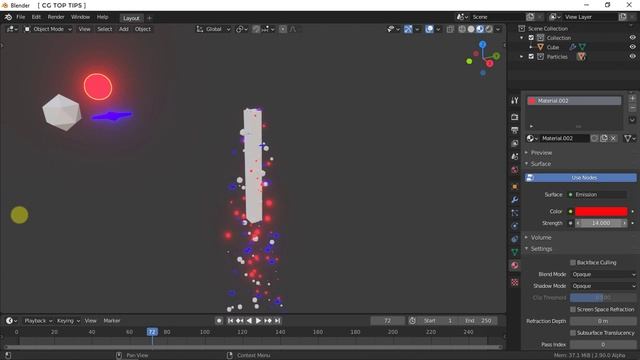This screenshot has height=360, width=640.
Task: Enable Subsurface Translucency checkbox
Action: point(573,333)
